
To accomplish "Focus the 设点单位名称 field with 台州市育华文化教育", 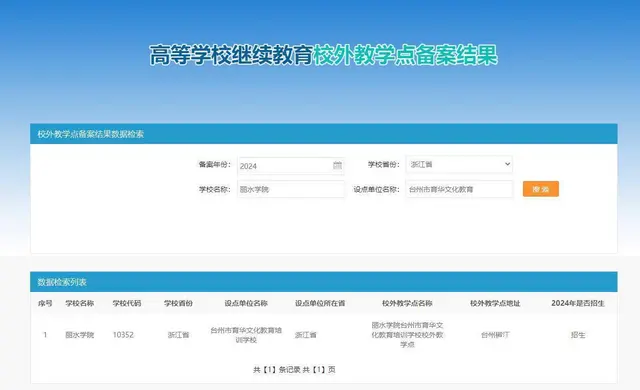I will tap(459, 189).
